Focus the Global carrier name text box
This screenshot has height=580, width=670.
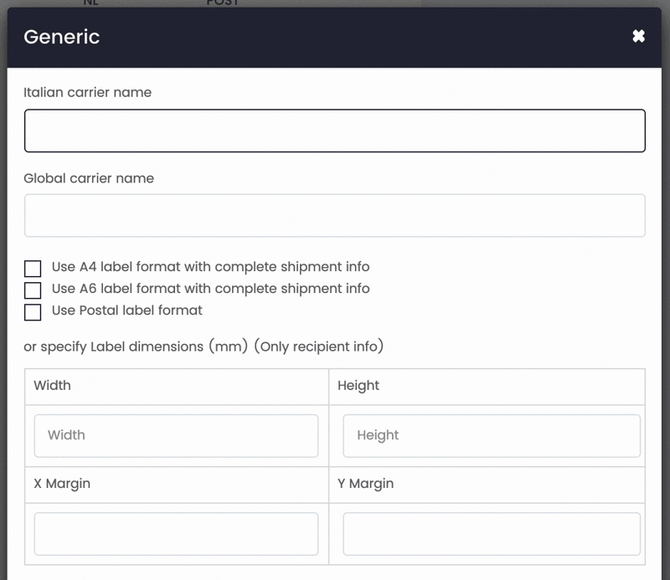tap(334, 216)
